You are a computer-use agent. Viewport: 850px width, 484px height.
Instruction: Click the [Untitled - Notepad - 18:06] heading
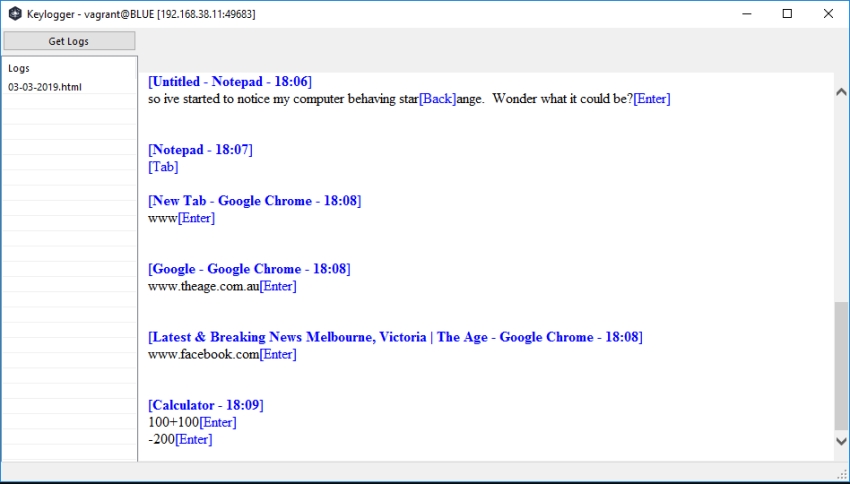pos(230,82)
